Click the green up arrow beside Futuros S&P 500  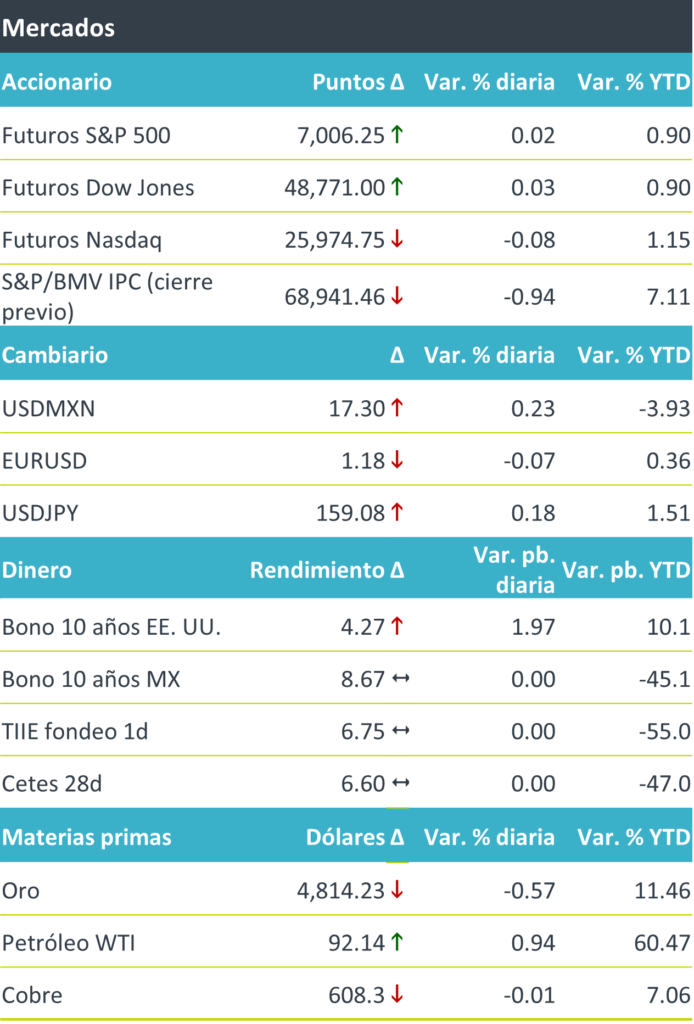pos(397,135)
